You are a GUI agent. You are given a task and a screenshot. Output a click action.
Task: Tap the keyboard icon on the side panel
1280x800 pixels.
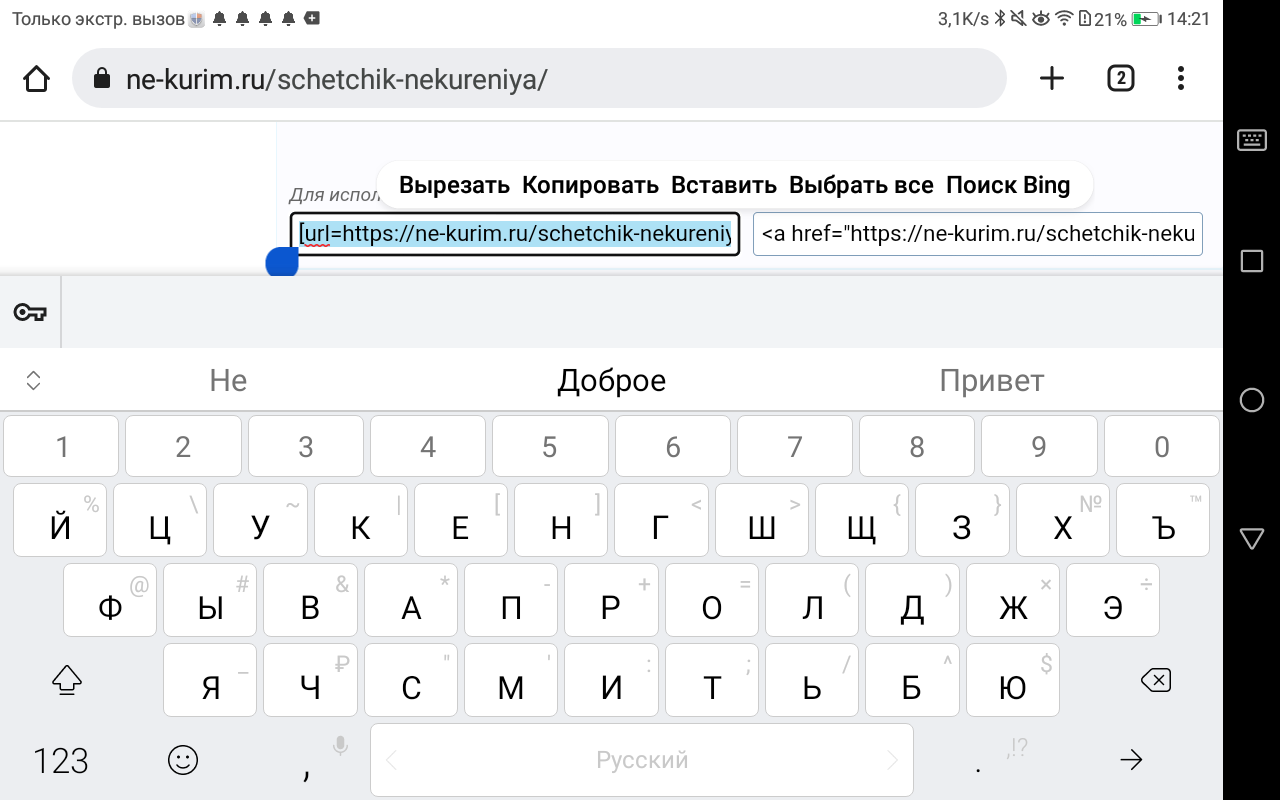(1251, 140)
